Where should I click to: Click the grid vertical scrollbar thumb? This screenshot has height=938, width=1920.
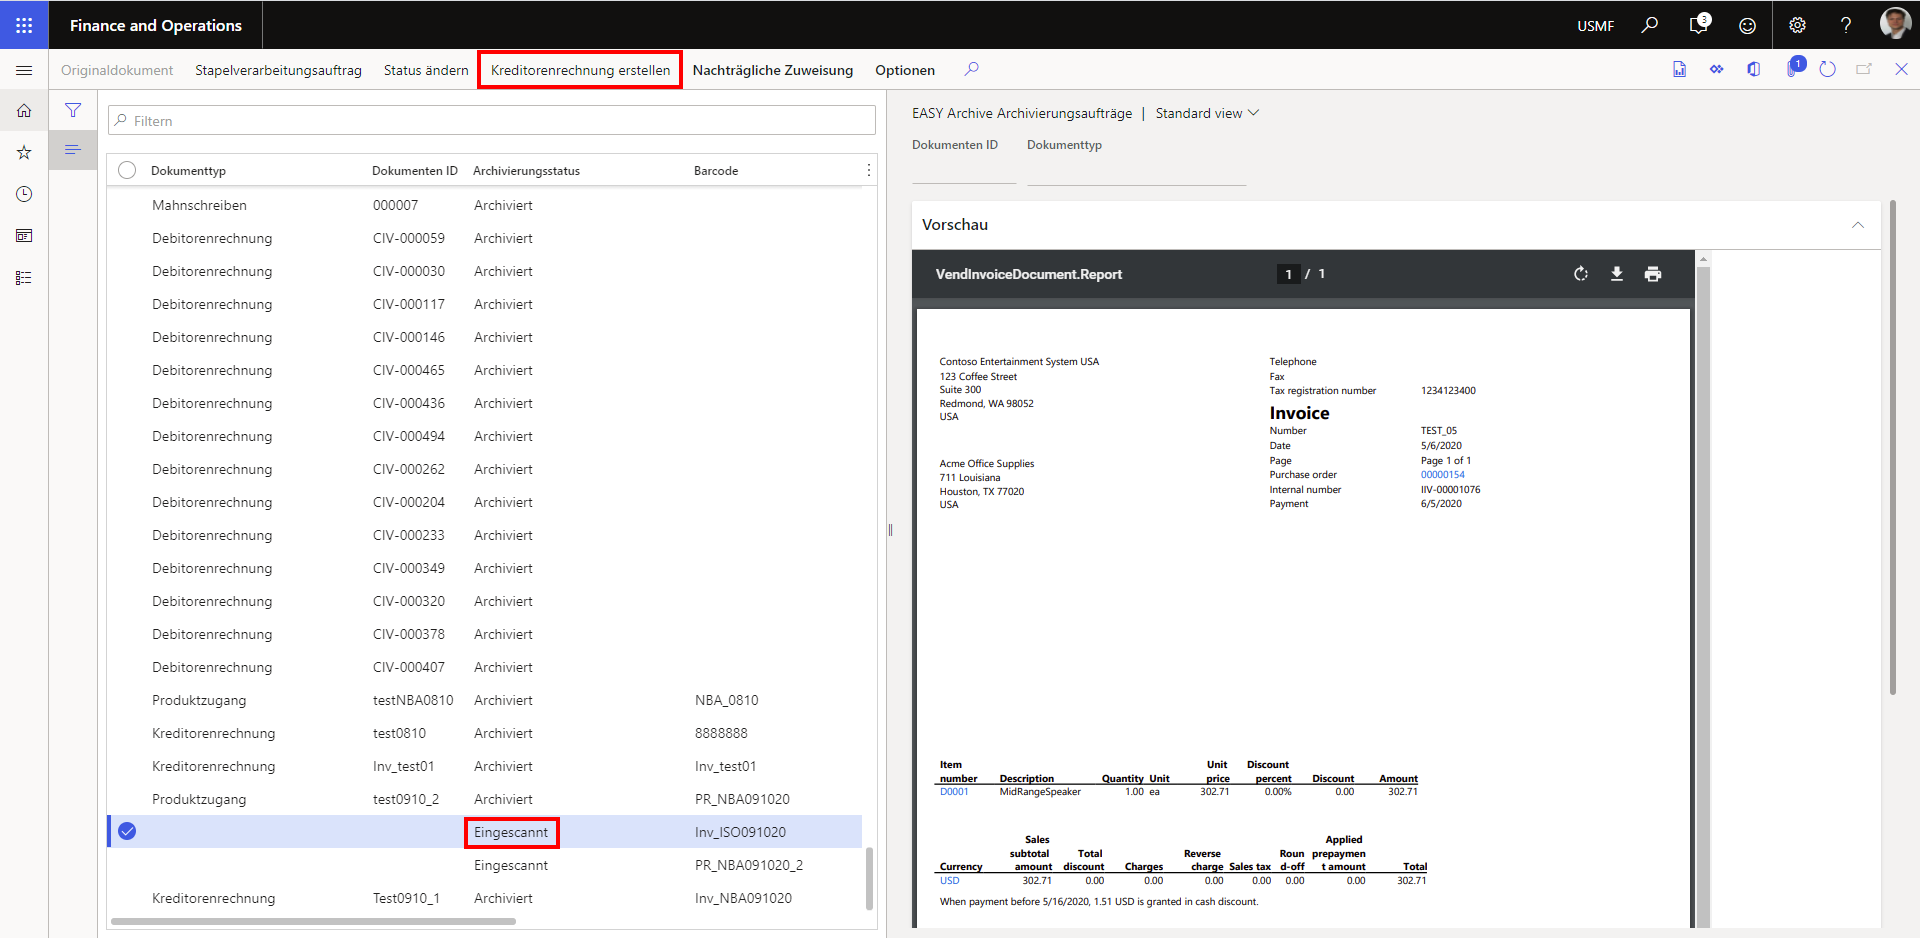869,879
